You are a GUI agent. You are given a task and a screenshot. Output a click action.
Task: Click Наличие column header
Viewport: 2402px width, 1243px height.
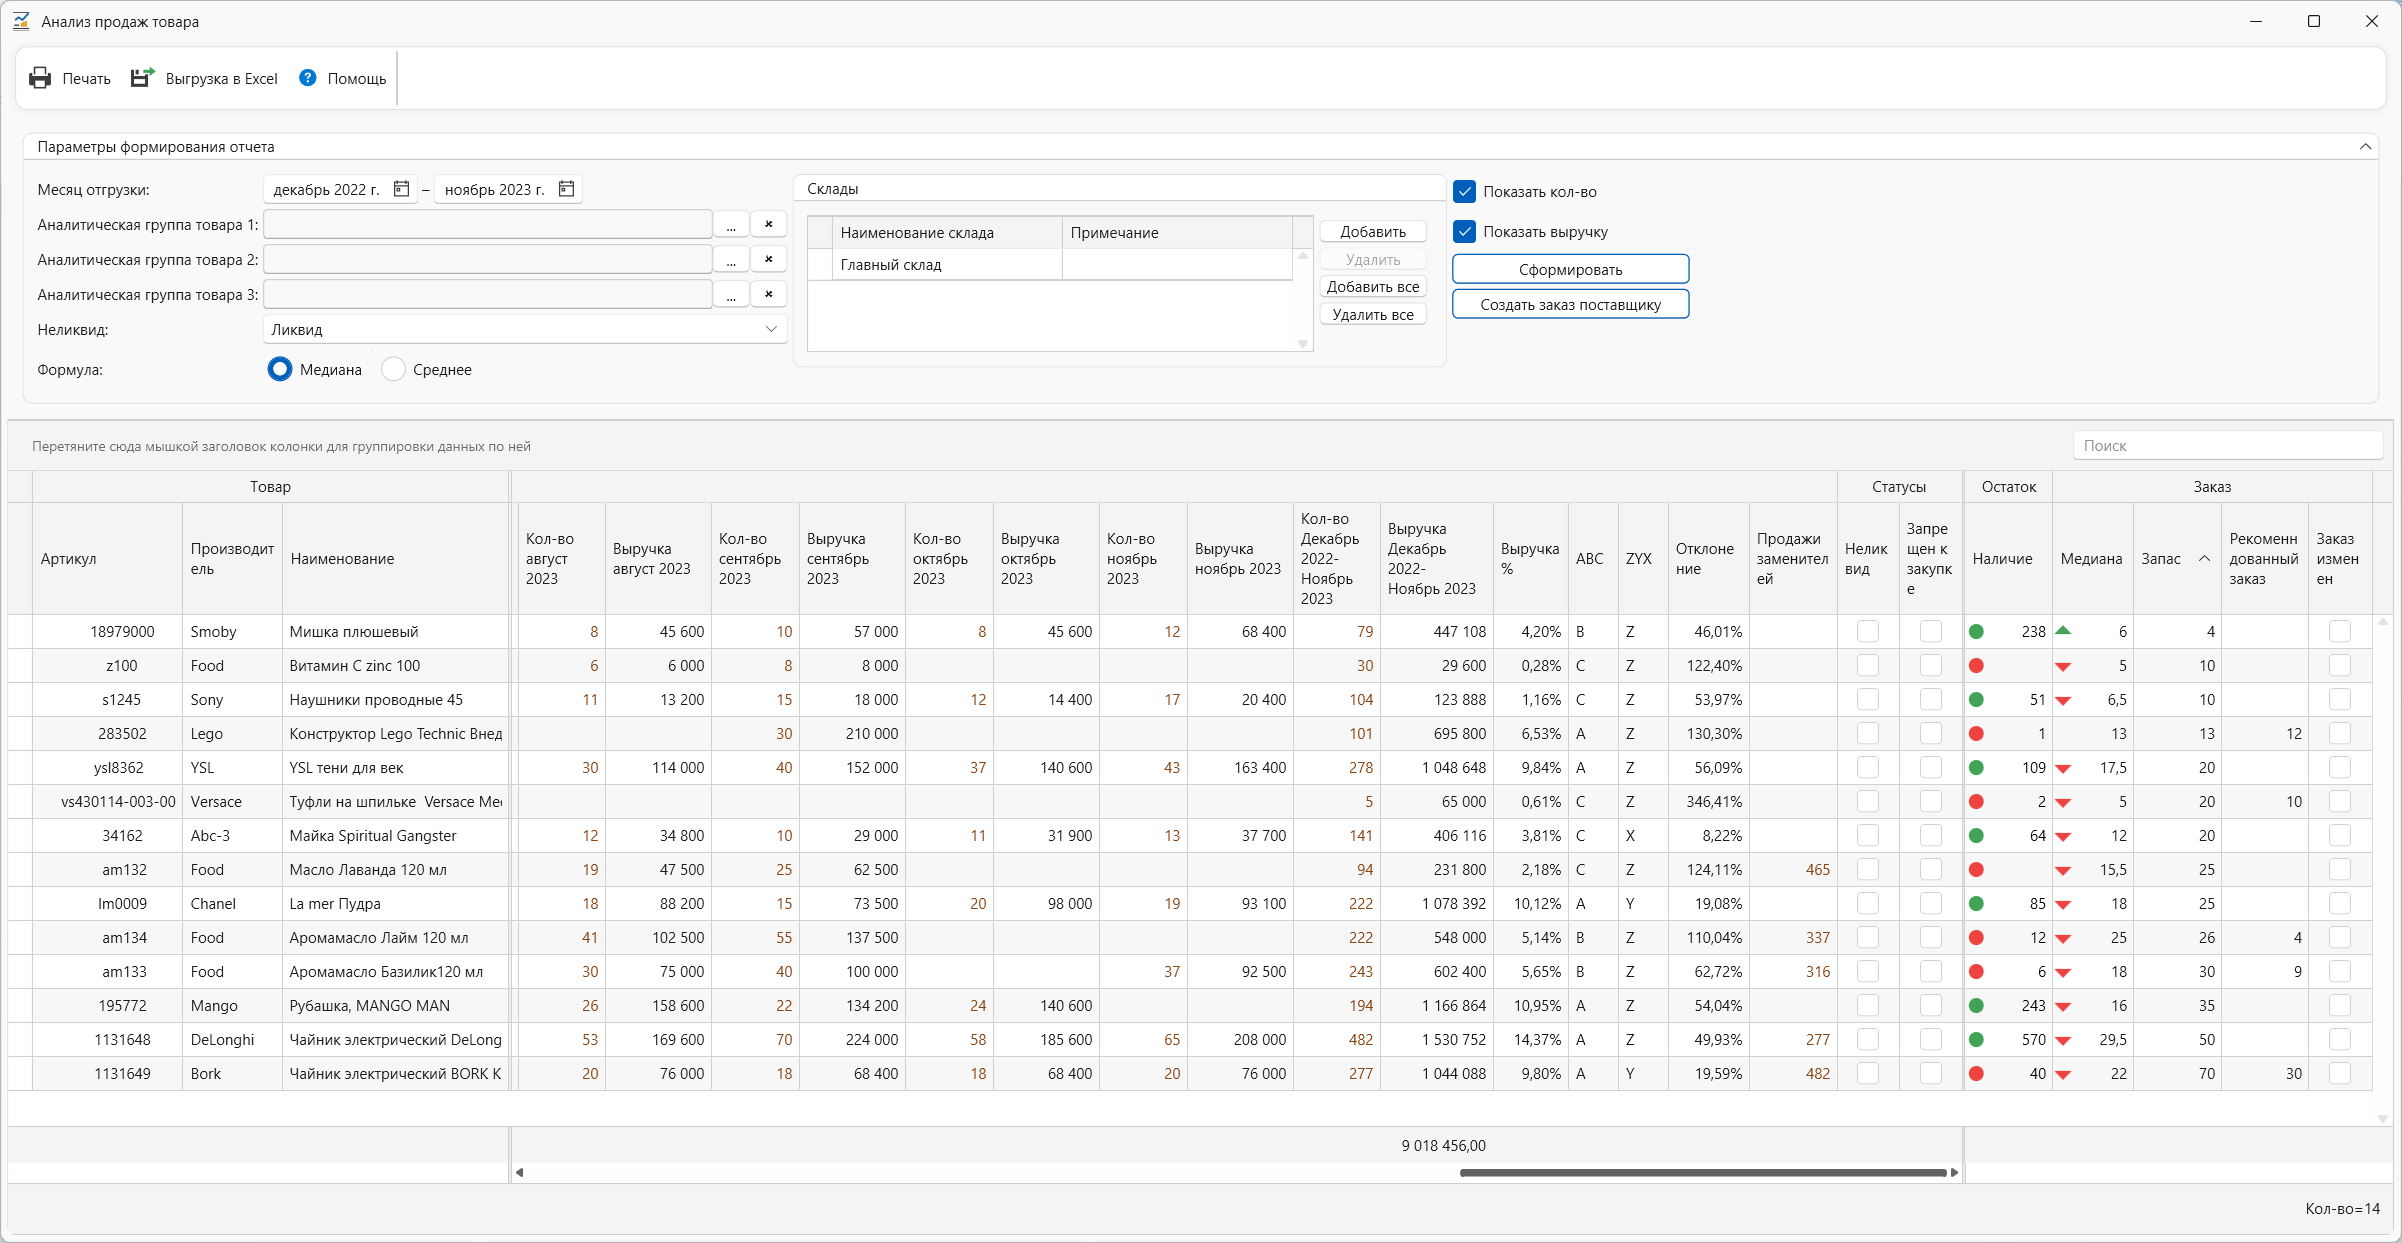pos(2008,559)
